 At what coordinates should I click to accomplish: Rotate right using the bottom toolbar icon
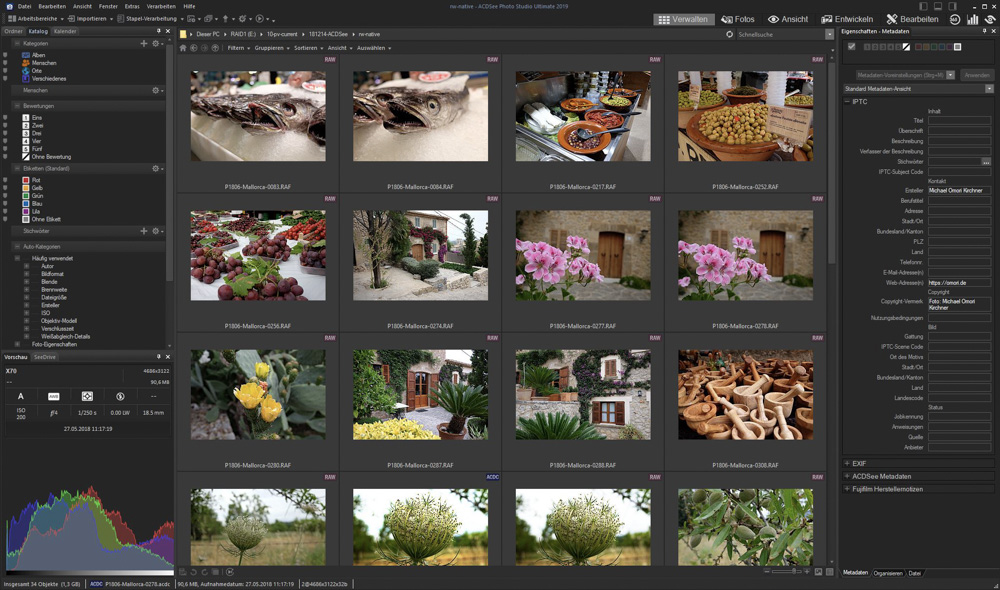[x=204, y=572]
